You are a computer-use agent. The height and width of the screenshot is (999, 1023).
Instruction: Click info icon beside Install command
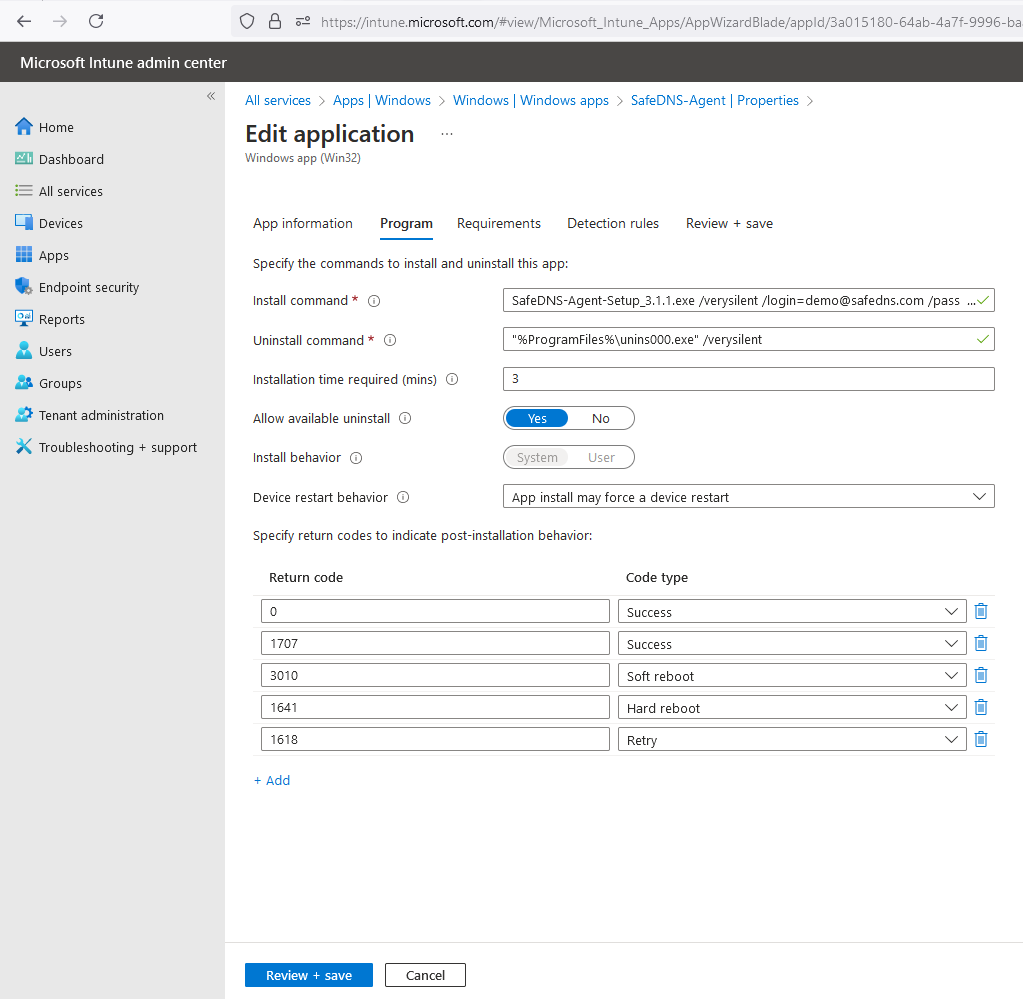click(374, 301)
